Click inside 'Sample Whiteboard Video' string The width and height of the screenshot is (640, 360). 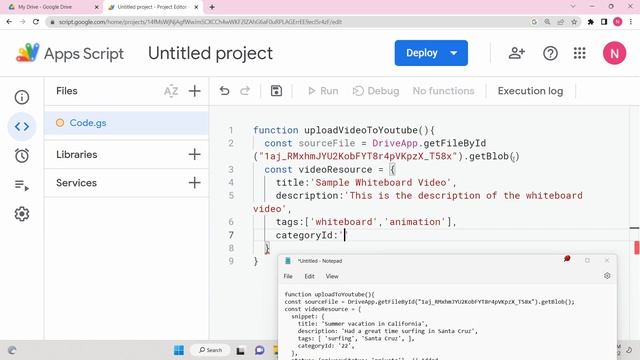tap(383, 182)
